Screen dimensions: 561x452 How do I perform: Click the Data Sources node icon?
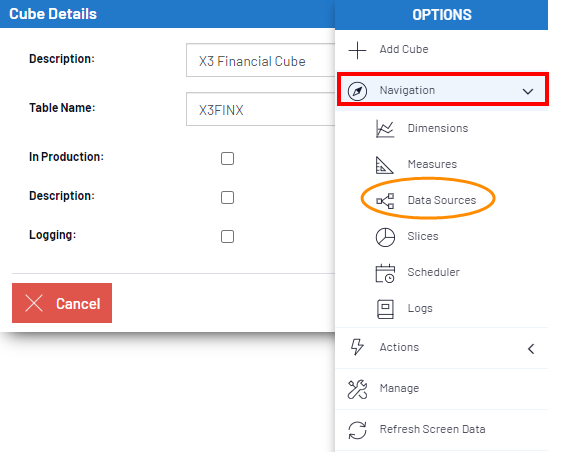pyautogui.click(x=385, y=201)
